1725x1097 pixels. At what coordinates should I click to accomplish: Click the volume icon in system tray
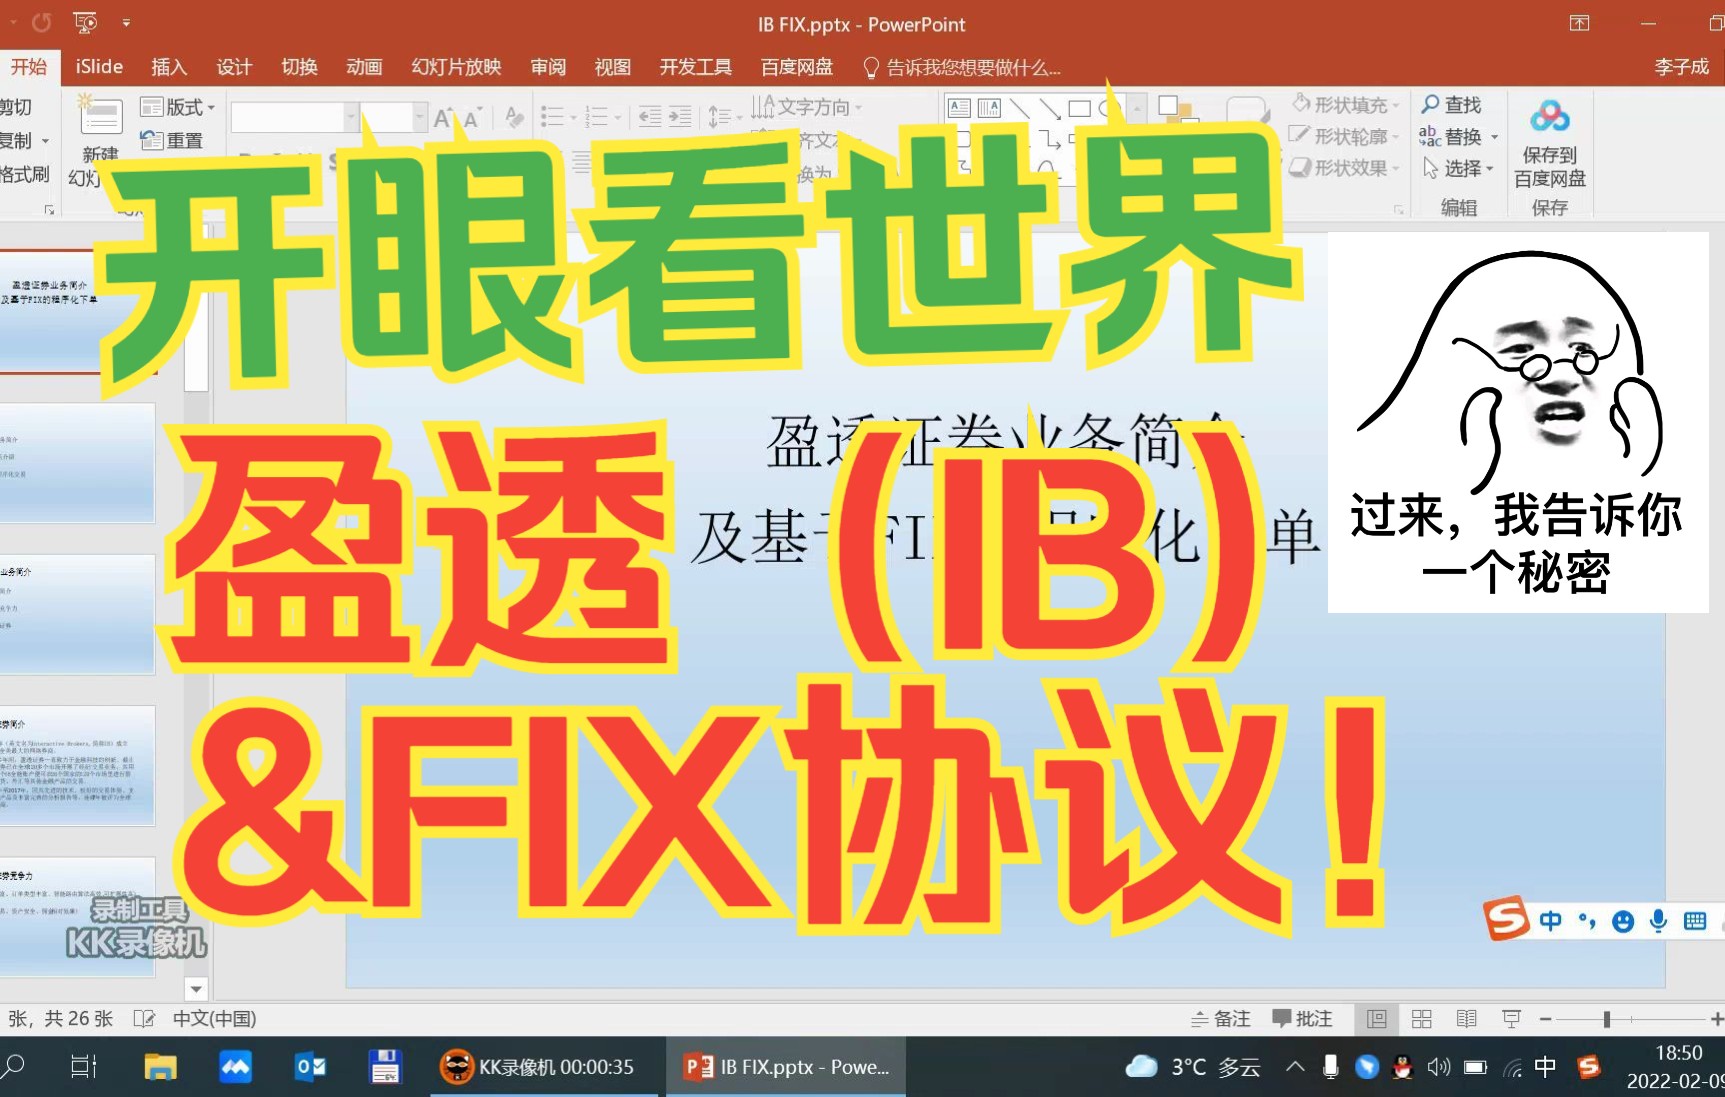coord(1438,1067)
